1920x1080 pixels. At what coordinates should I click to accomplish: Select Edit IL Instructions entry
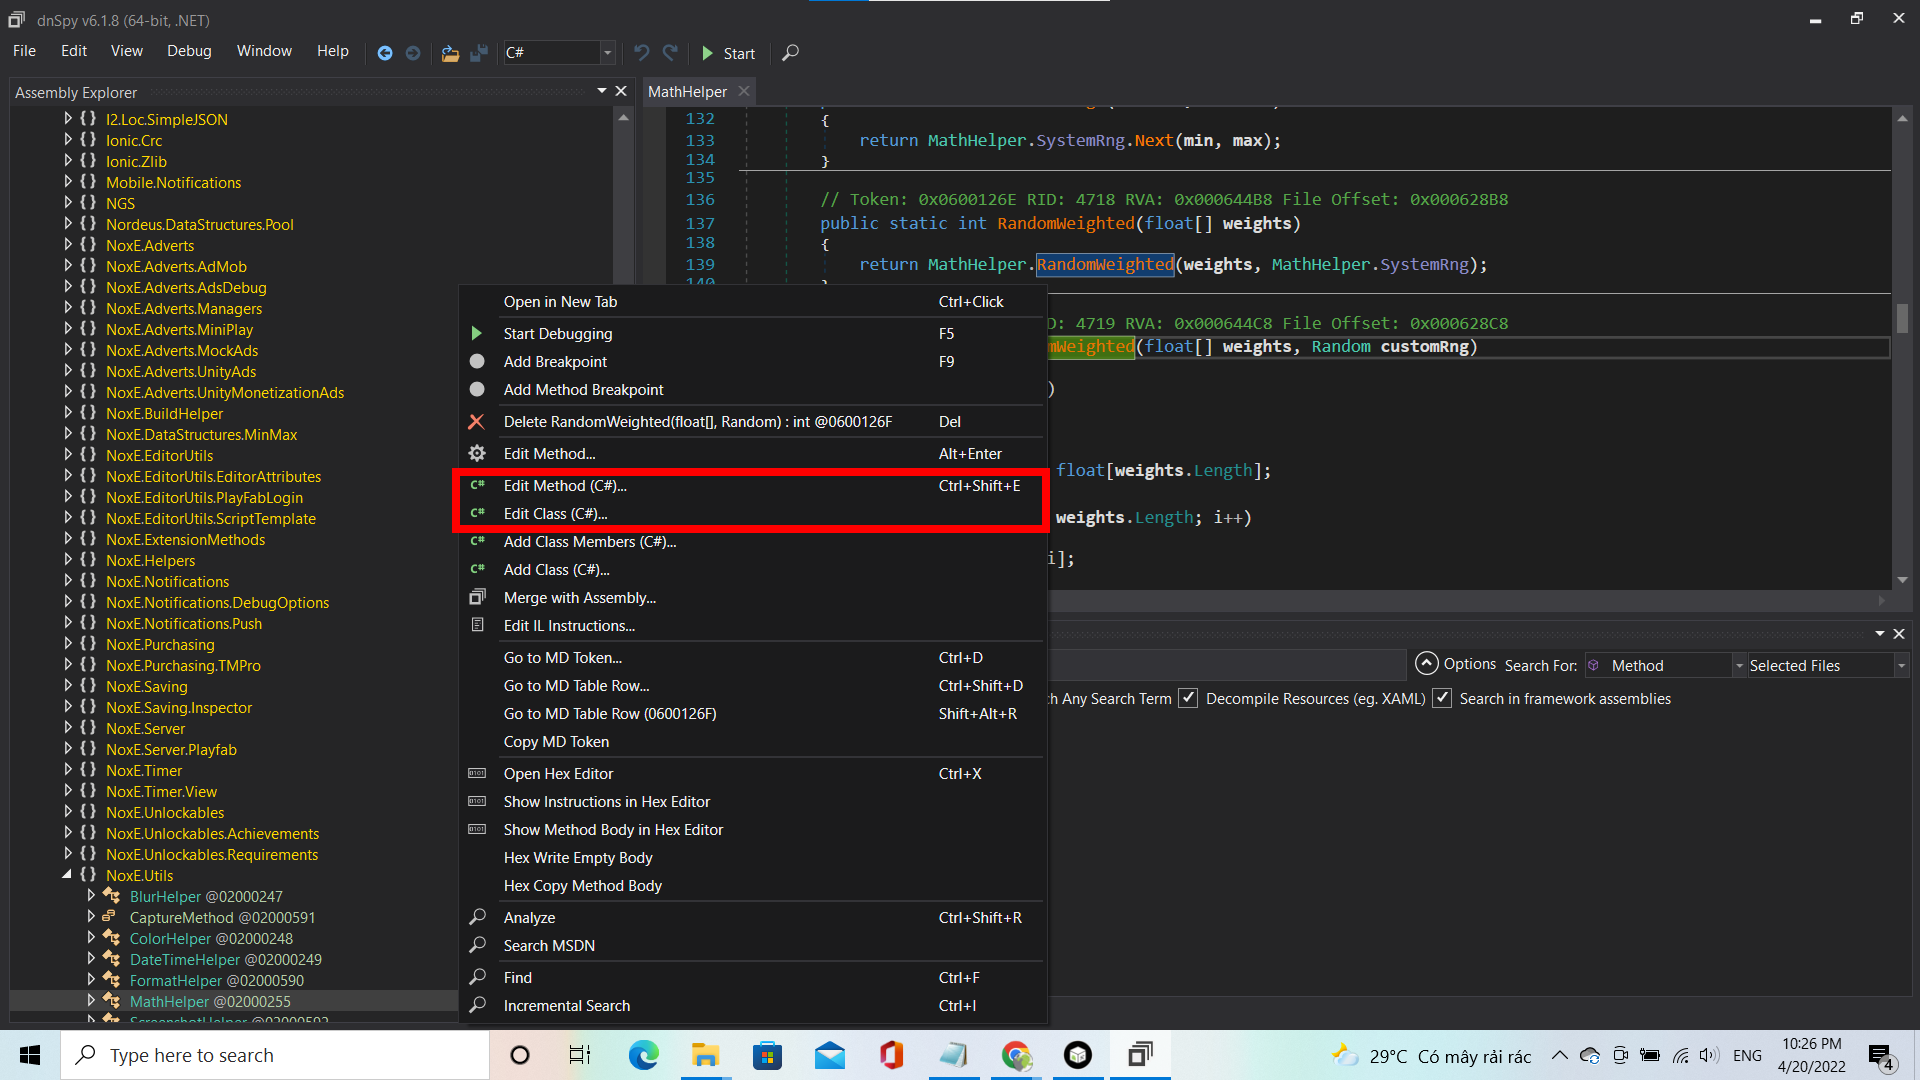tap(569, 626)
